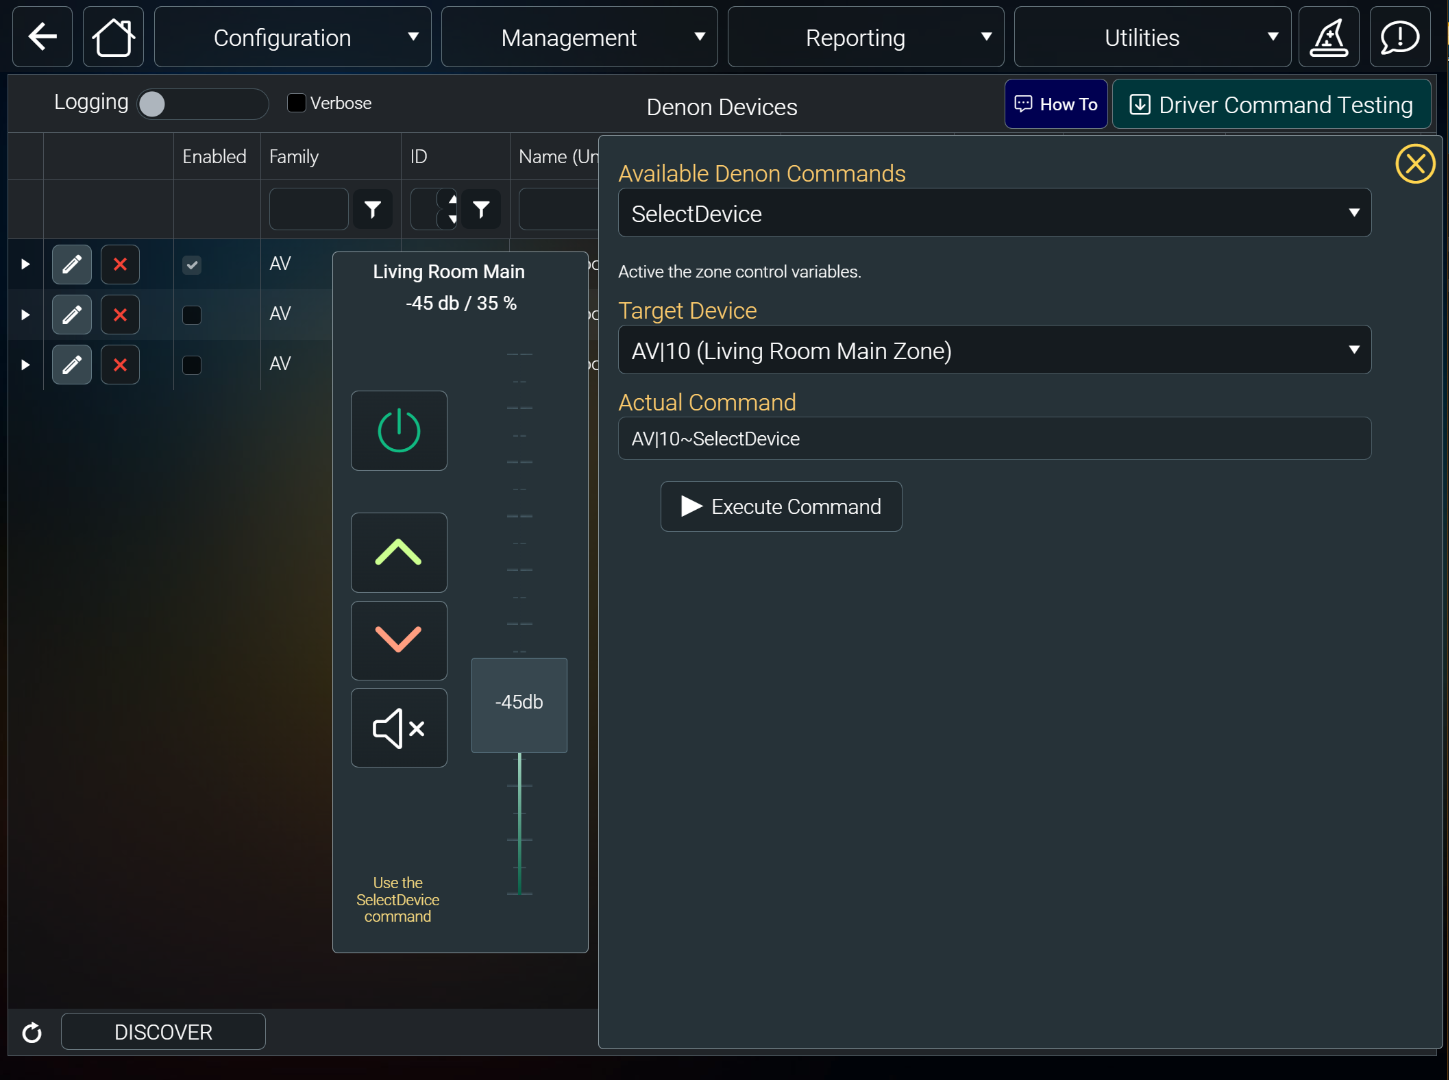
Task: Start device discovery with DISCOVER
Action: 163,1032
